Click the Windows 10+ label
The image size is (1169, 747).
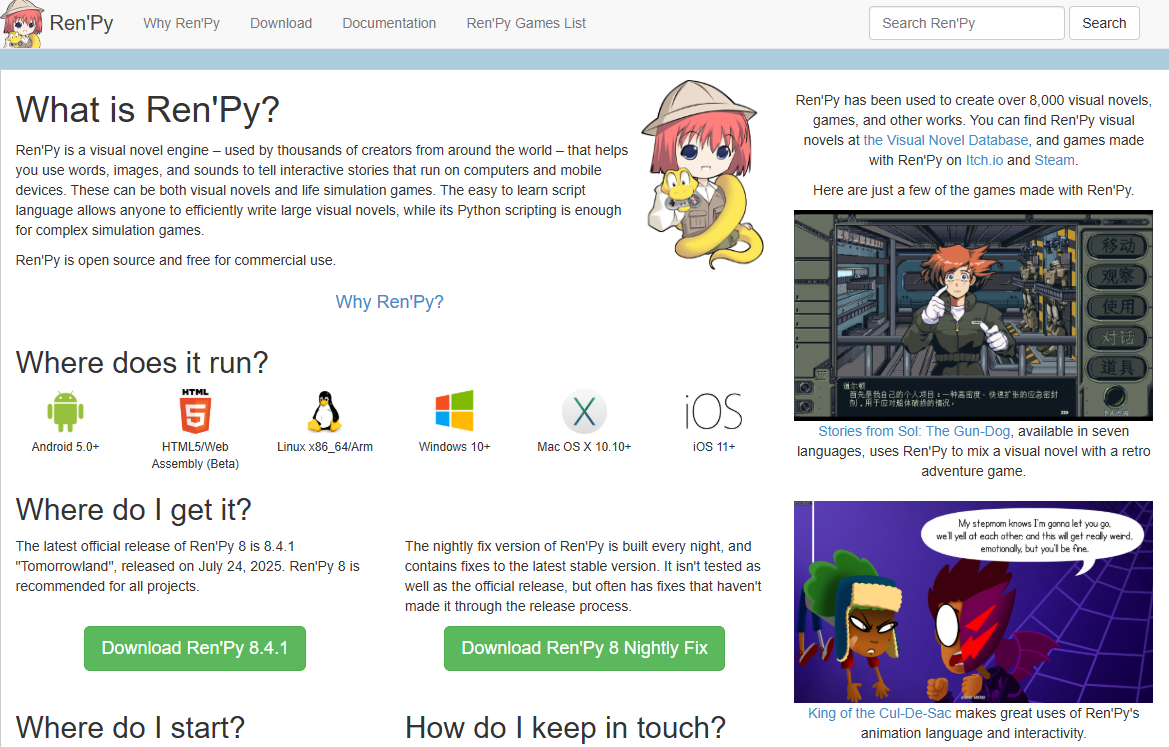[x=455, y=447]
